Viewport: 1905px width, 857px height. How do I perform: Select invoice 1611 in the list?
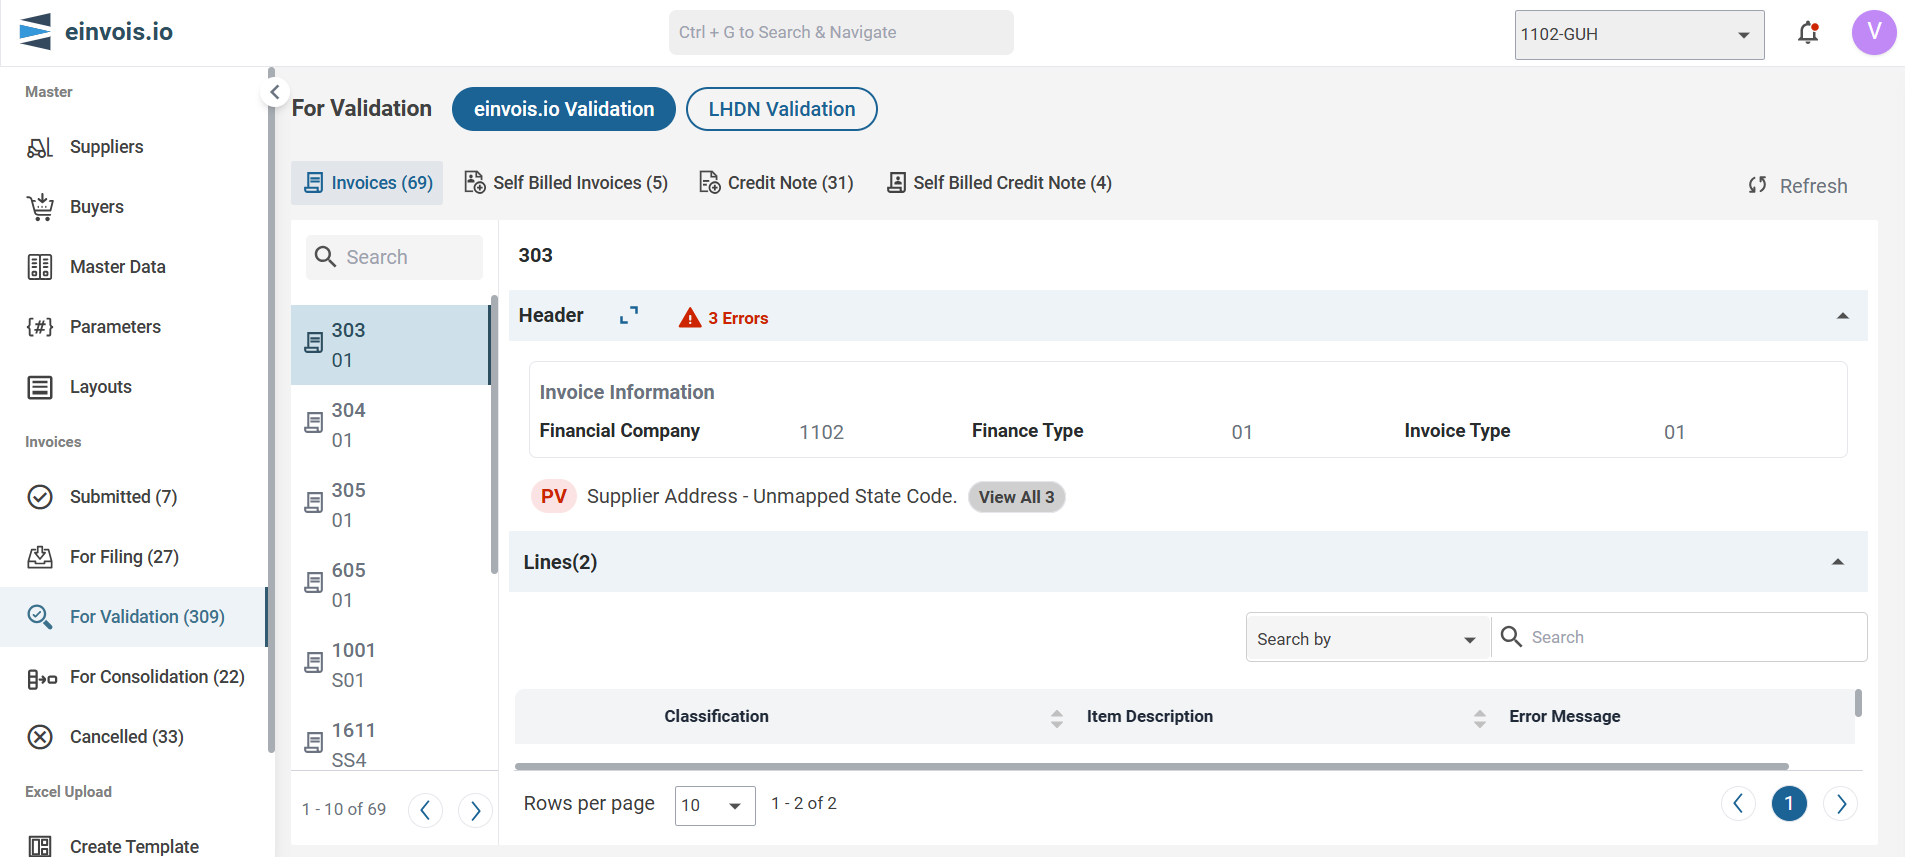click(x=391, y=745)
